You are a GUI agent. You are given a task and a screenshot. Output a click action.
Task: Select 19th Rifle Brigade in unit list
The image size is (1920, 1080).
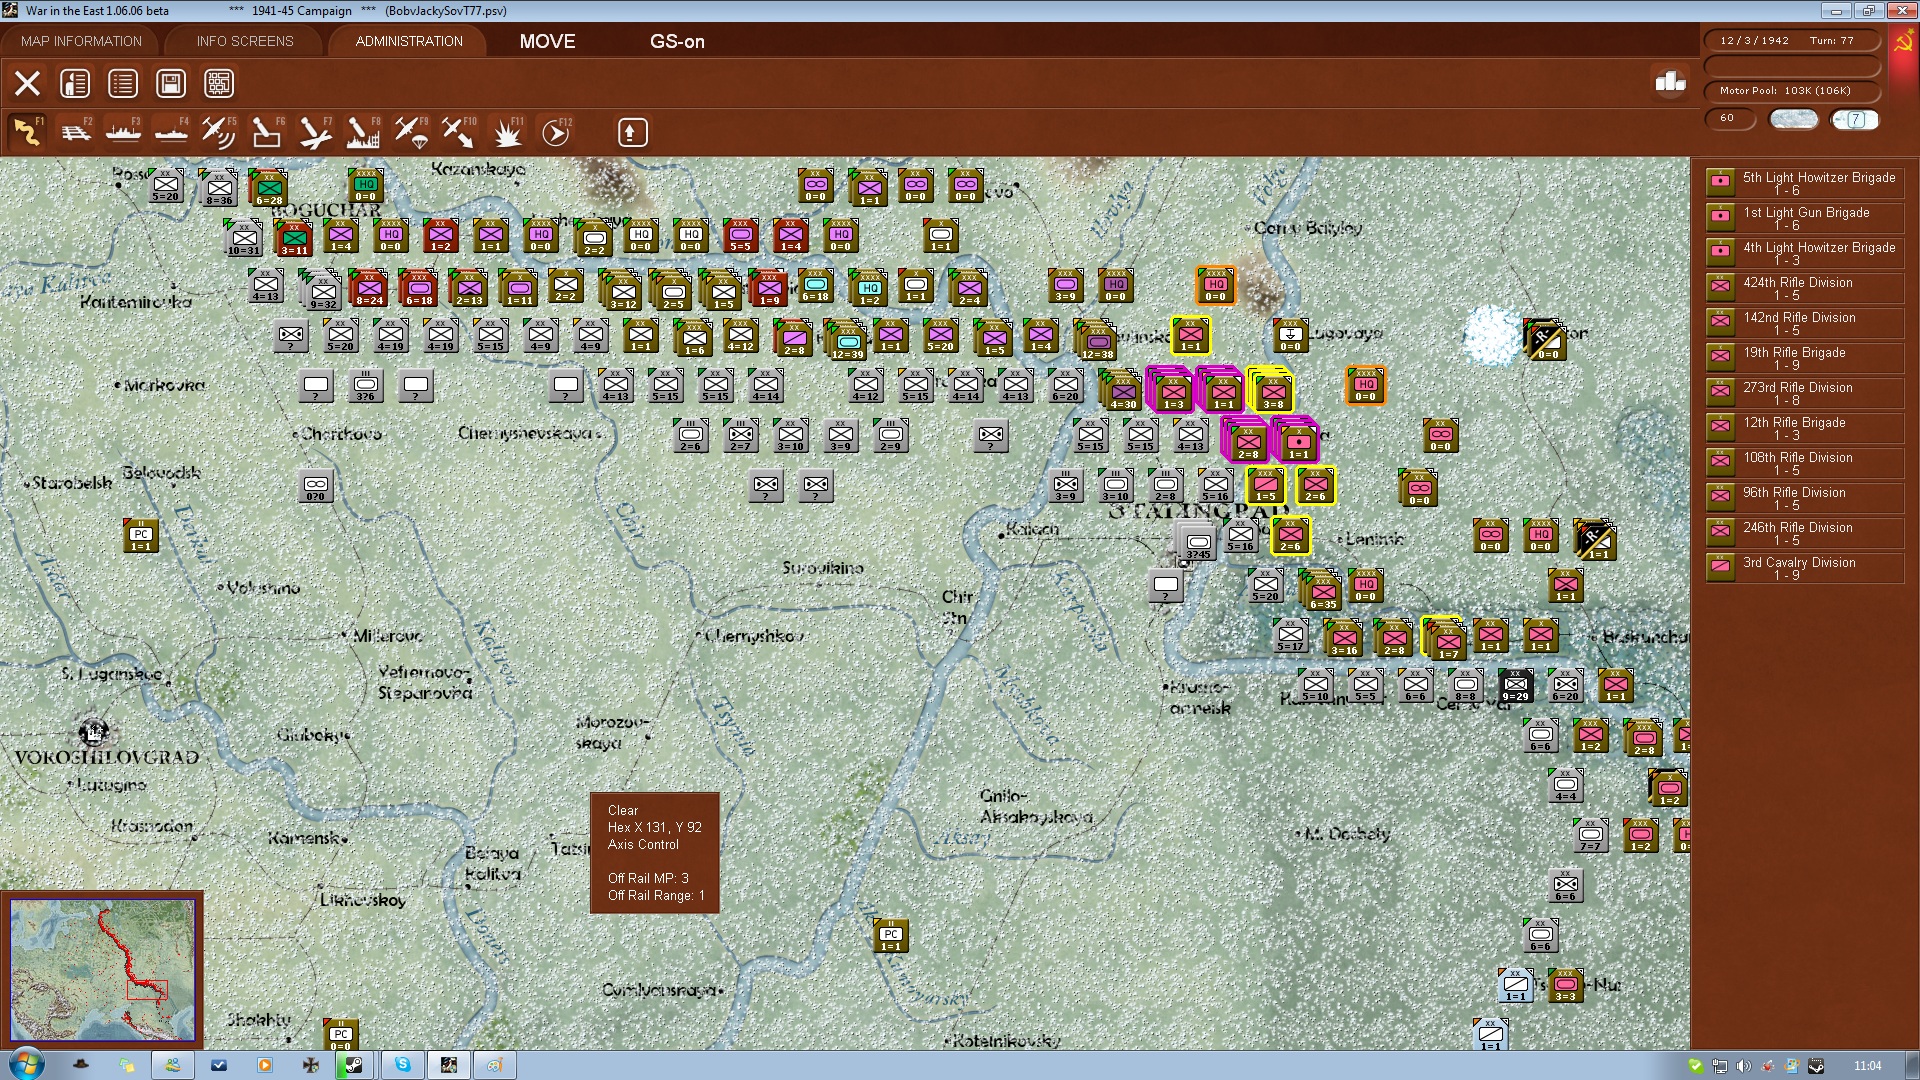coord(1804,358)
